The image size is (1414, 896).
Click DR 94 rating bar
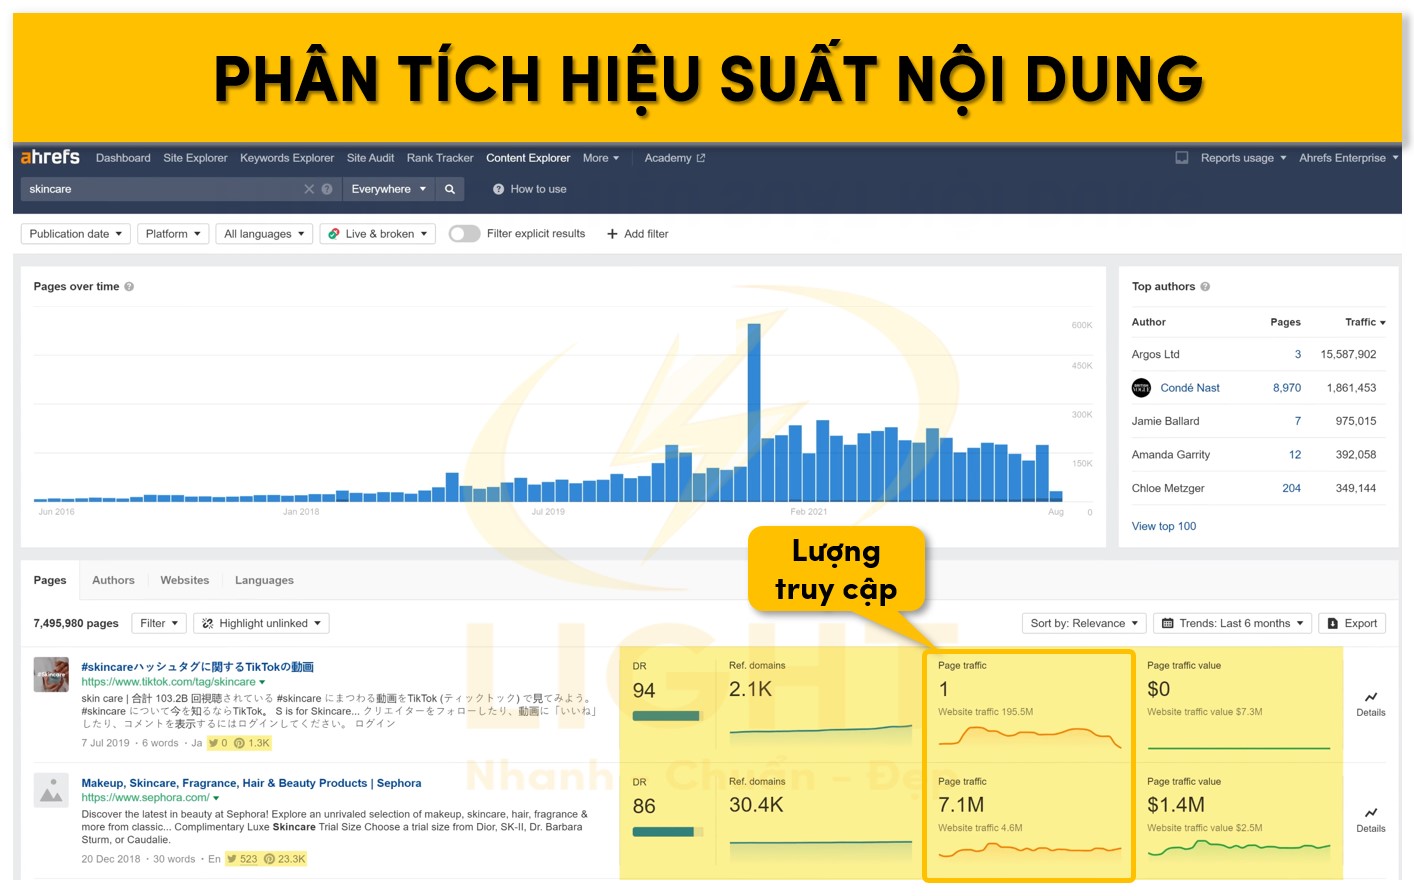pos(668,716)
